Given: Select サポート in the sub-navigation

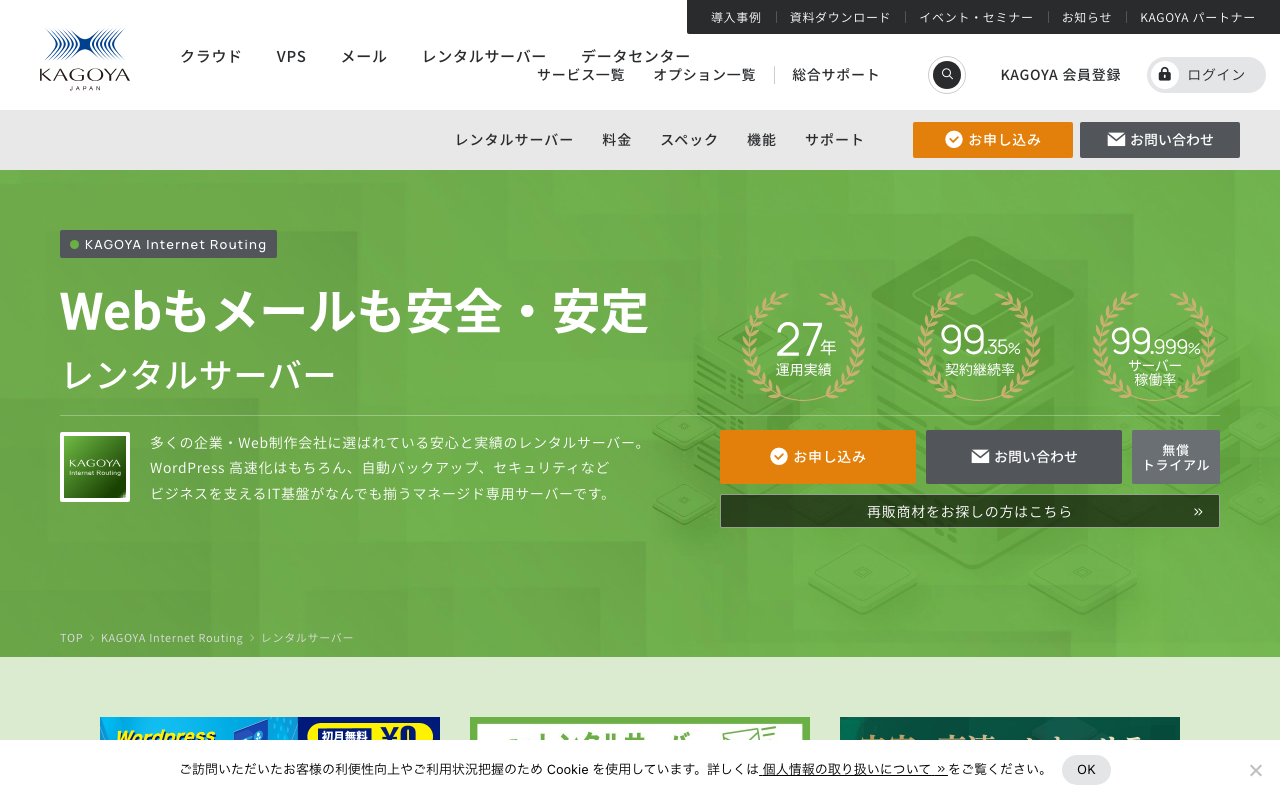Looking at the screenshot, I should pyautogui.click(x=834, y=140).
